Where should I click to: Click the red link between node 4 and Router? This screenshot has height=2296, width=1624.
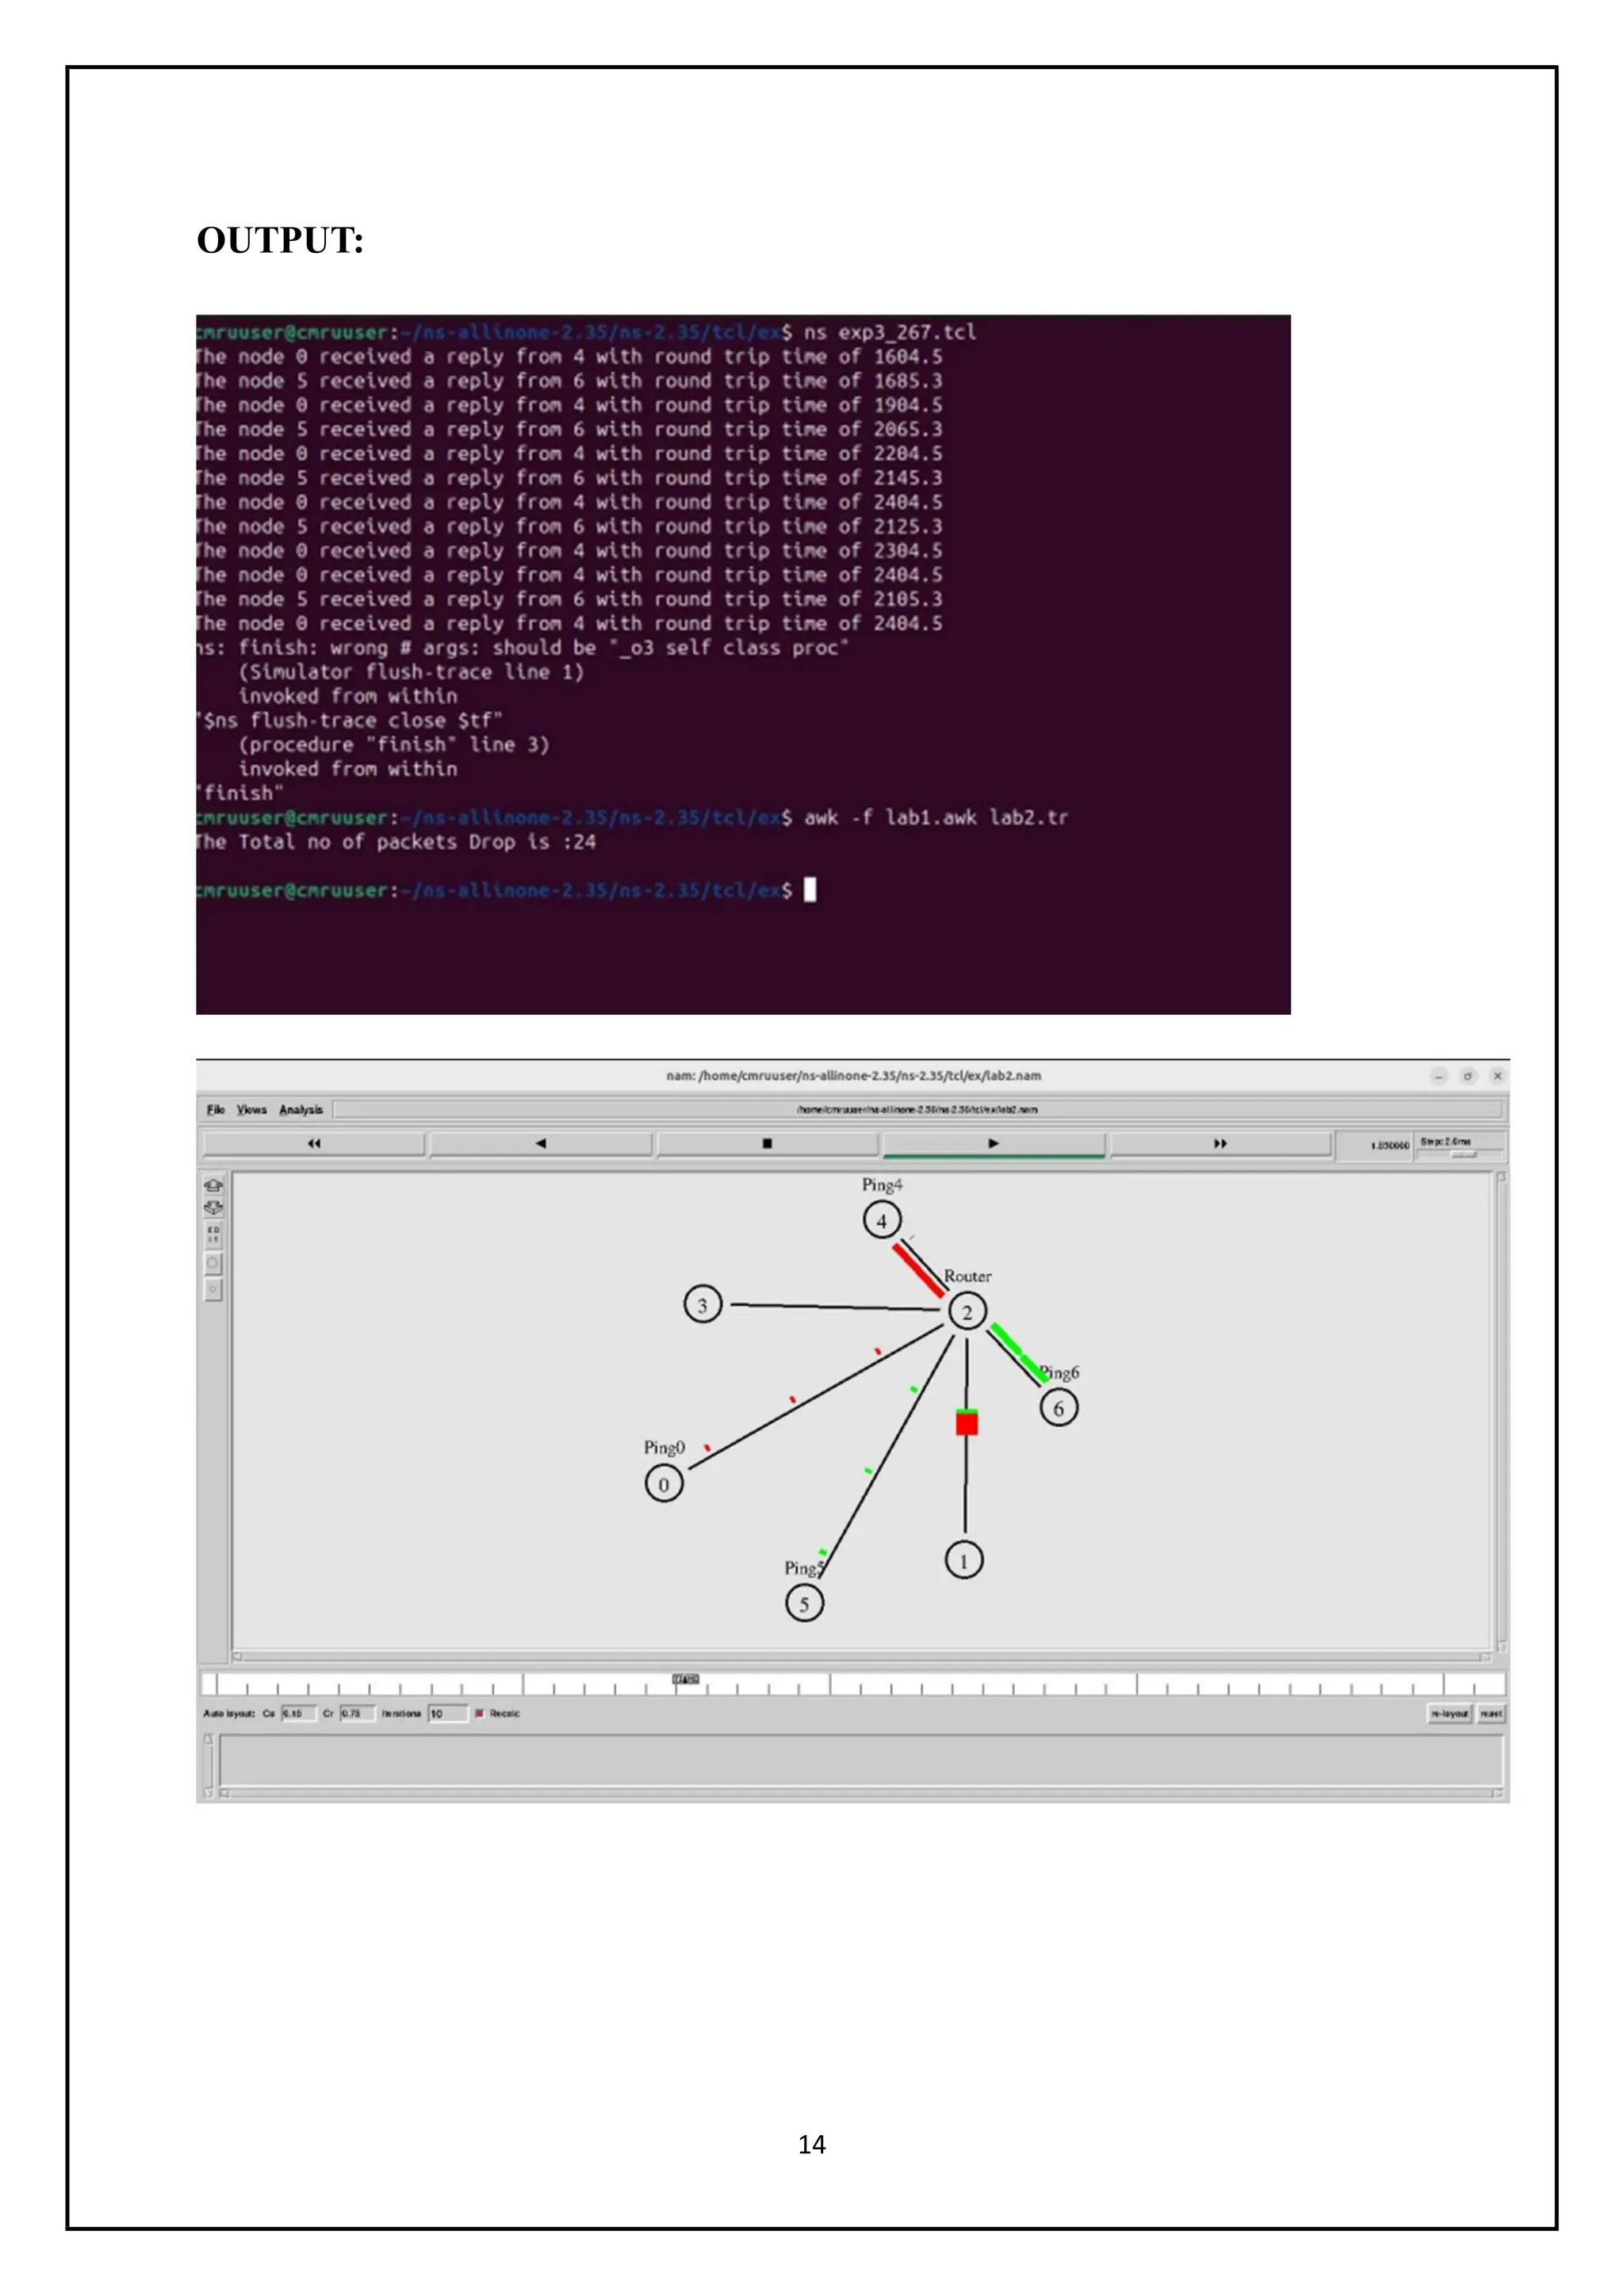pos(920,1270)
